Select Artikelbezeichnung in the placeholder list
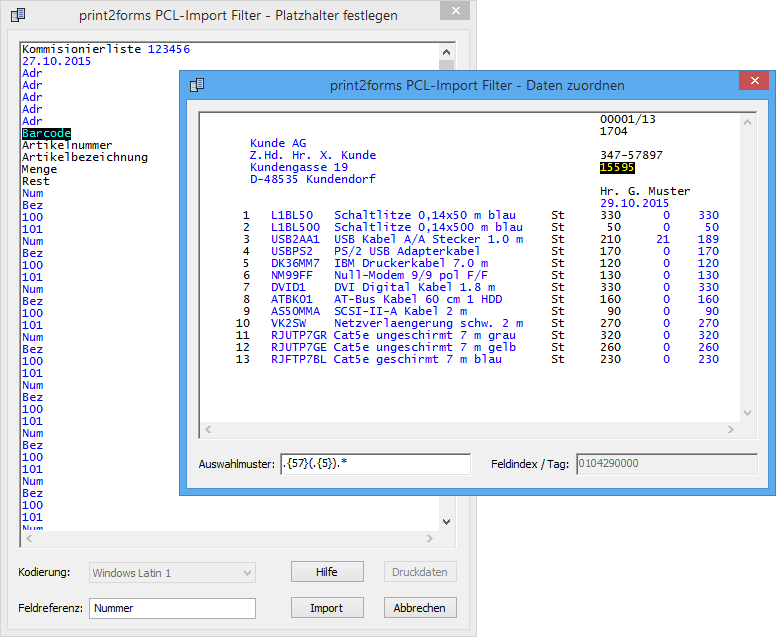The width and height of the screenshot is (776, 637). coord(85,157)
